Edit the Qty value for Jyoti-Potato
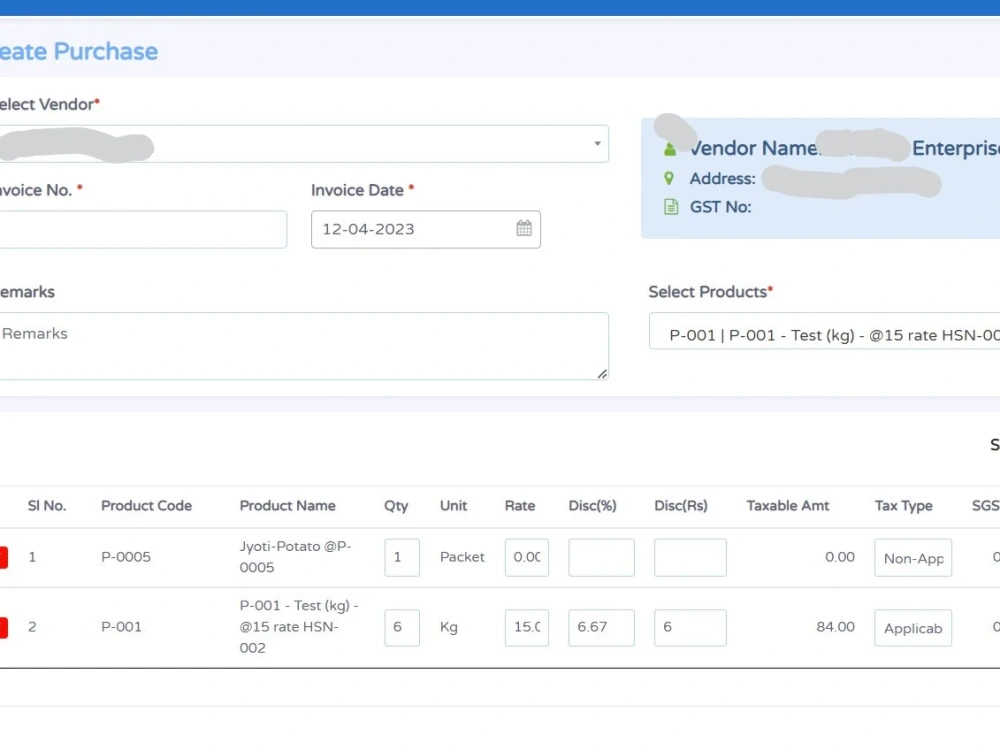The image size is (1000, 750). tap(401, 557)
